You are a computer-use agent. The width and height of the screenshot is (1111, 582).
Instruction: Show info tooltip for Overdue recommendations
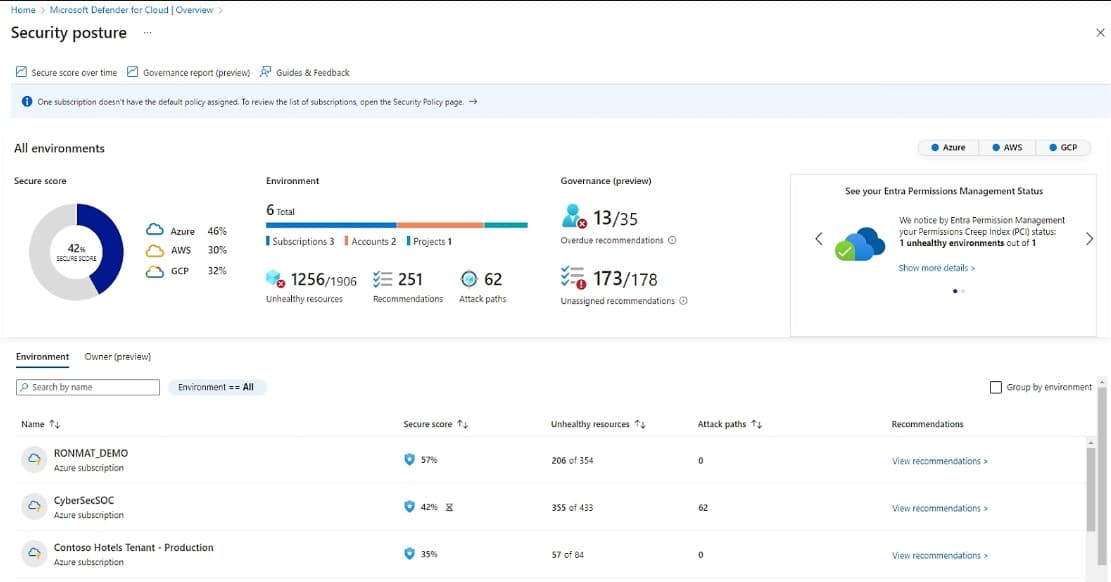672,240
